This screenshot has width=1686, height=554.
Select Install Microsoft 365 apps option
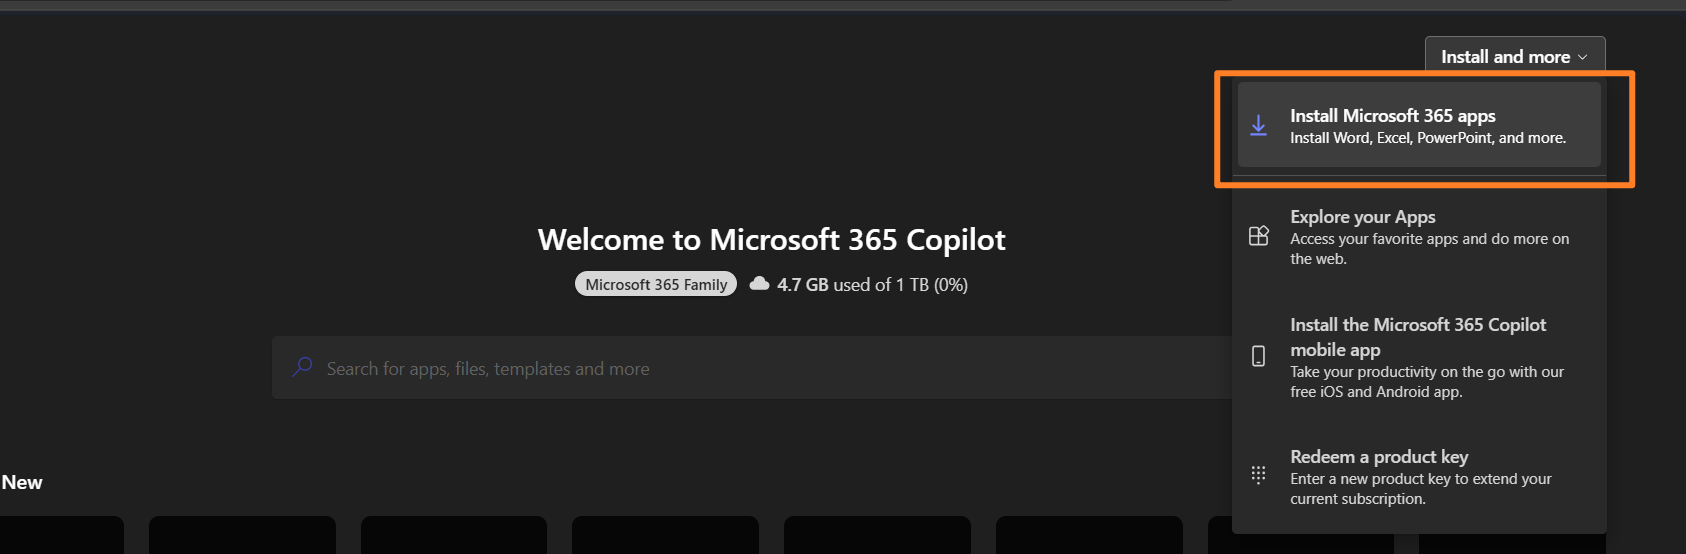(1419, 125)
